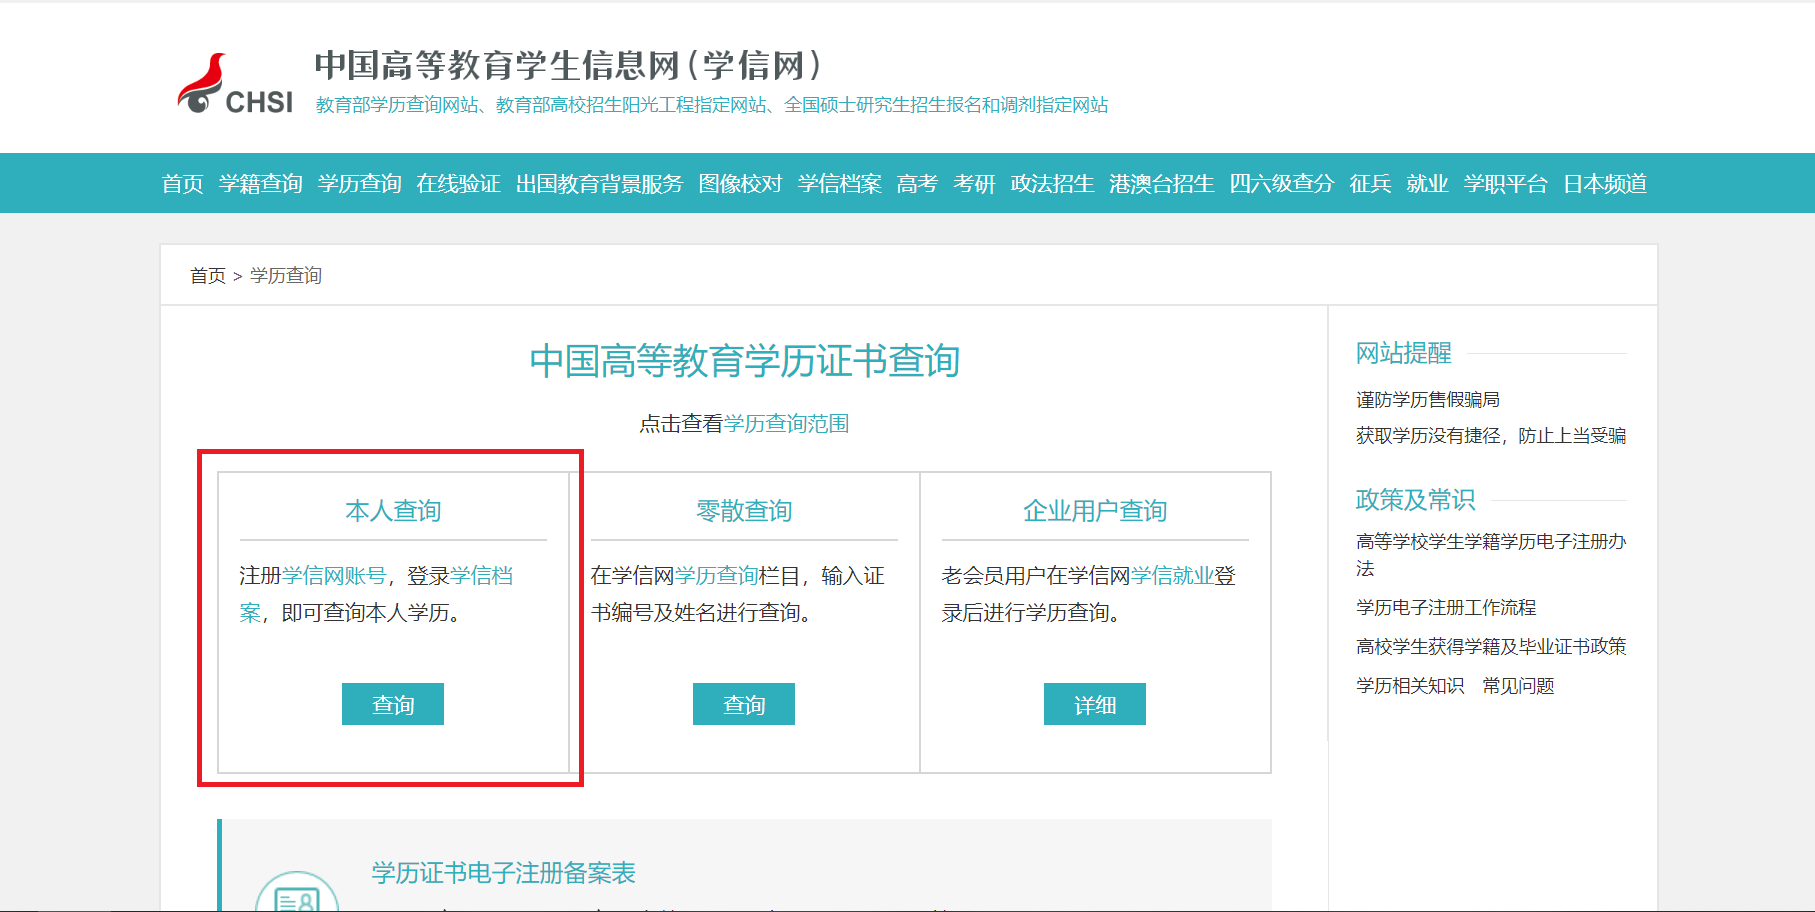Click the CHSI logo icon
This screenshot has width=1815, height=912.
235,84
